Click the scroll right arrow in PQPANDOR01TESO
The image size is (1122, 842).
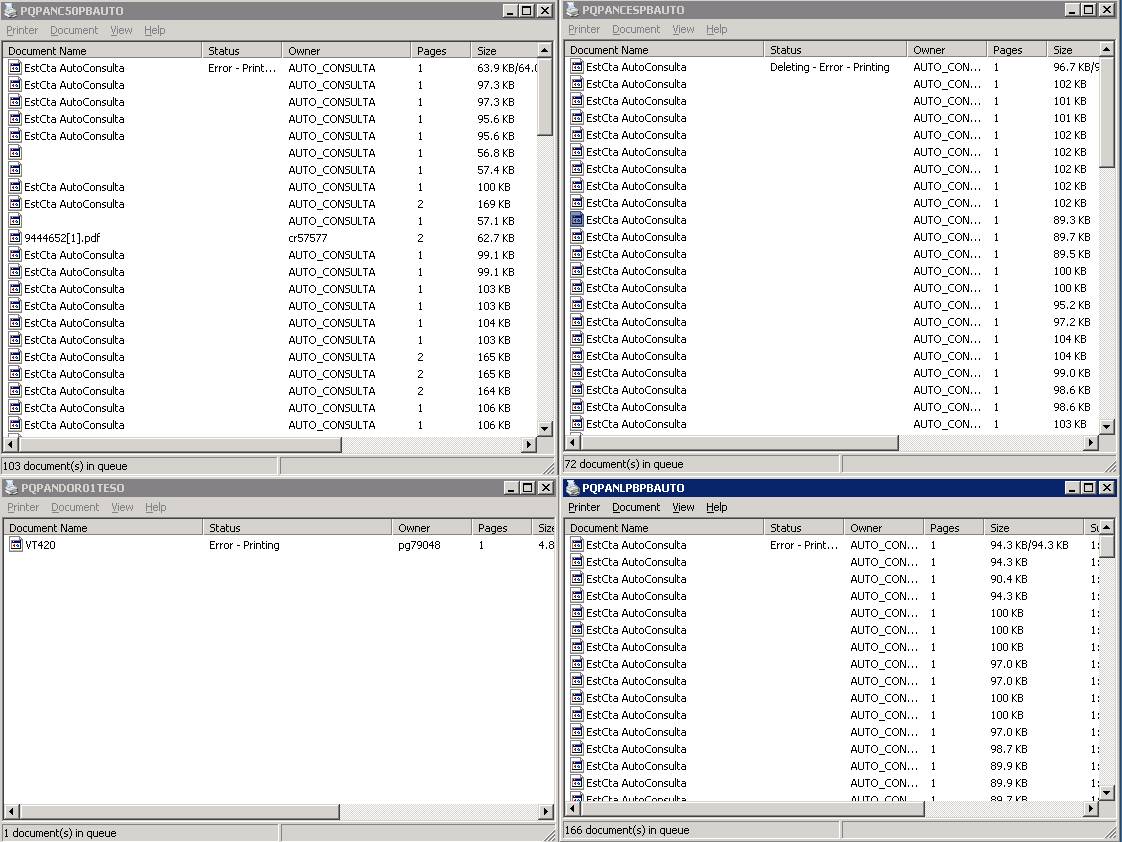point(546,812)
